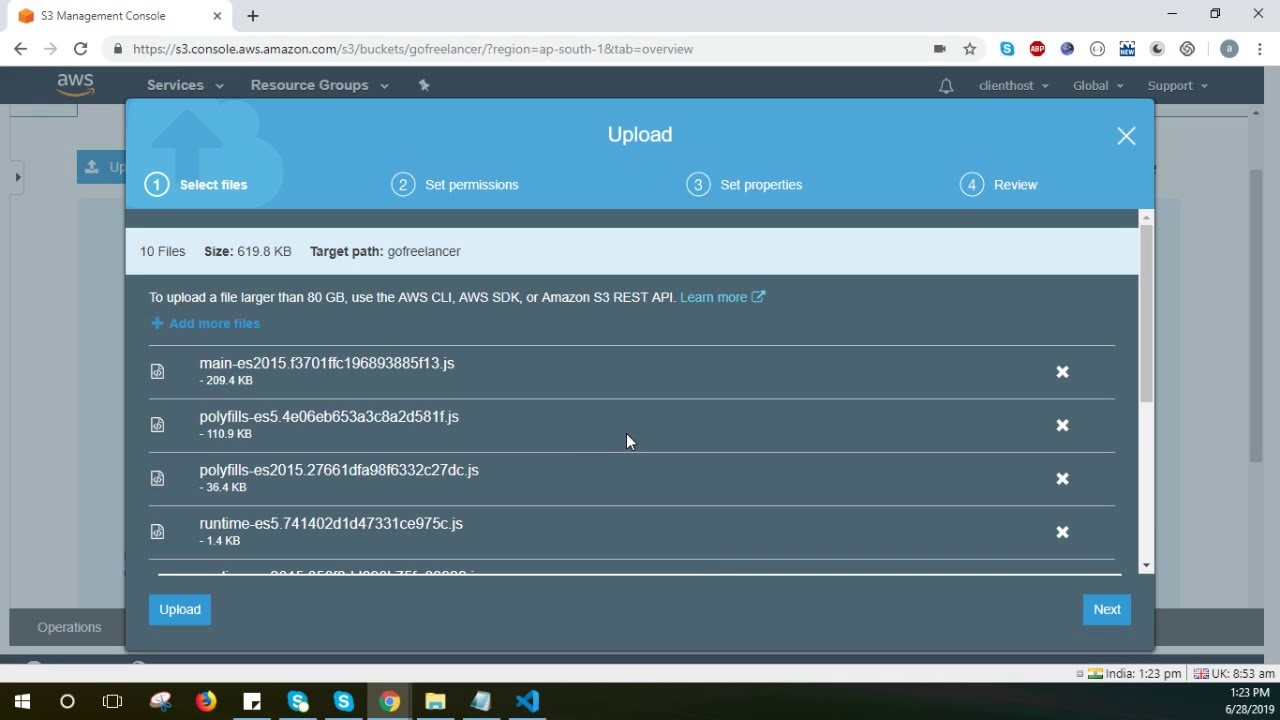Click the file icon next to runtime-es5 js
1280x720 pixels.
pyautogui.click(x=157, y=532)
